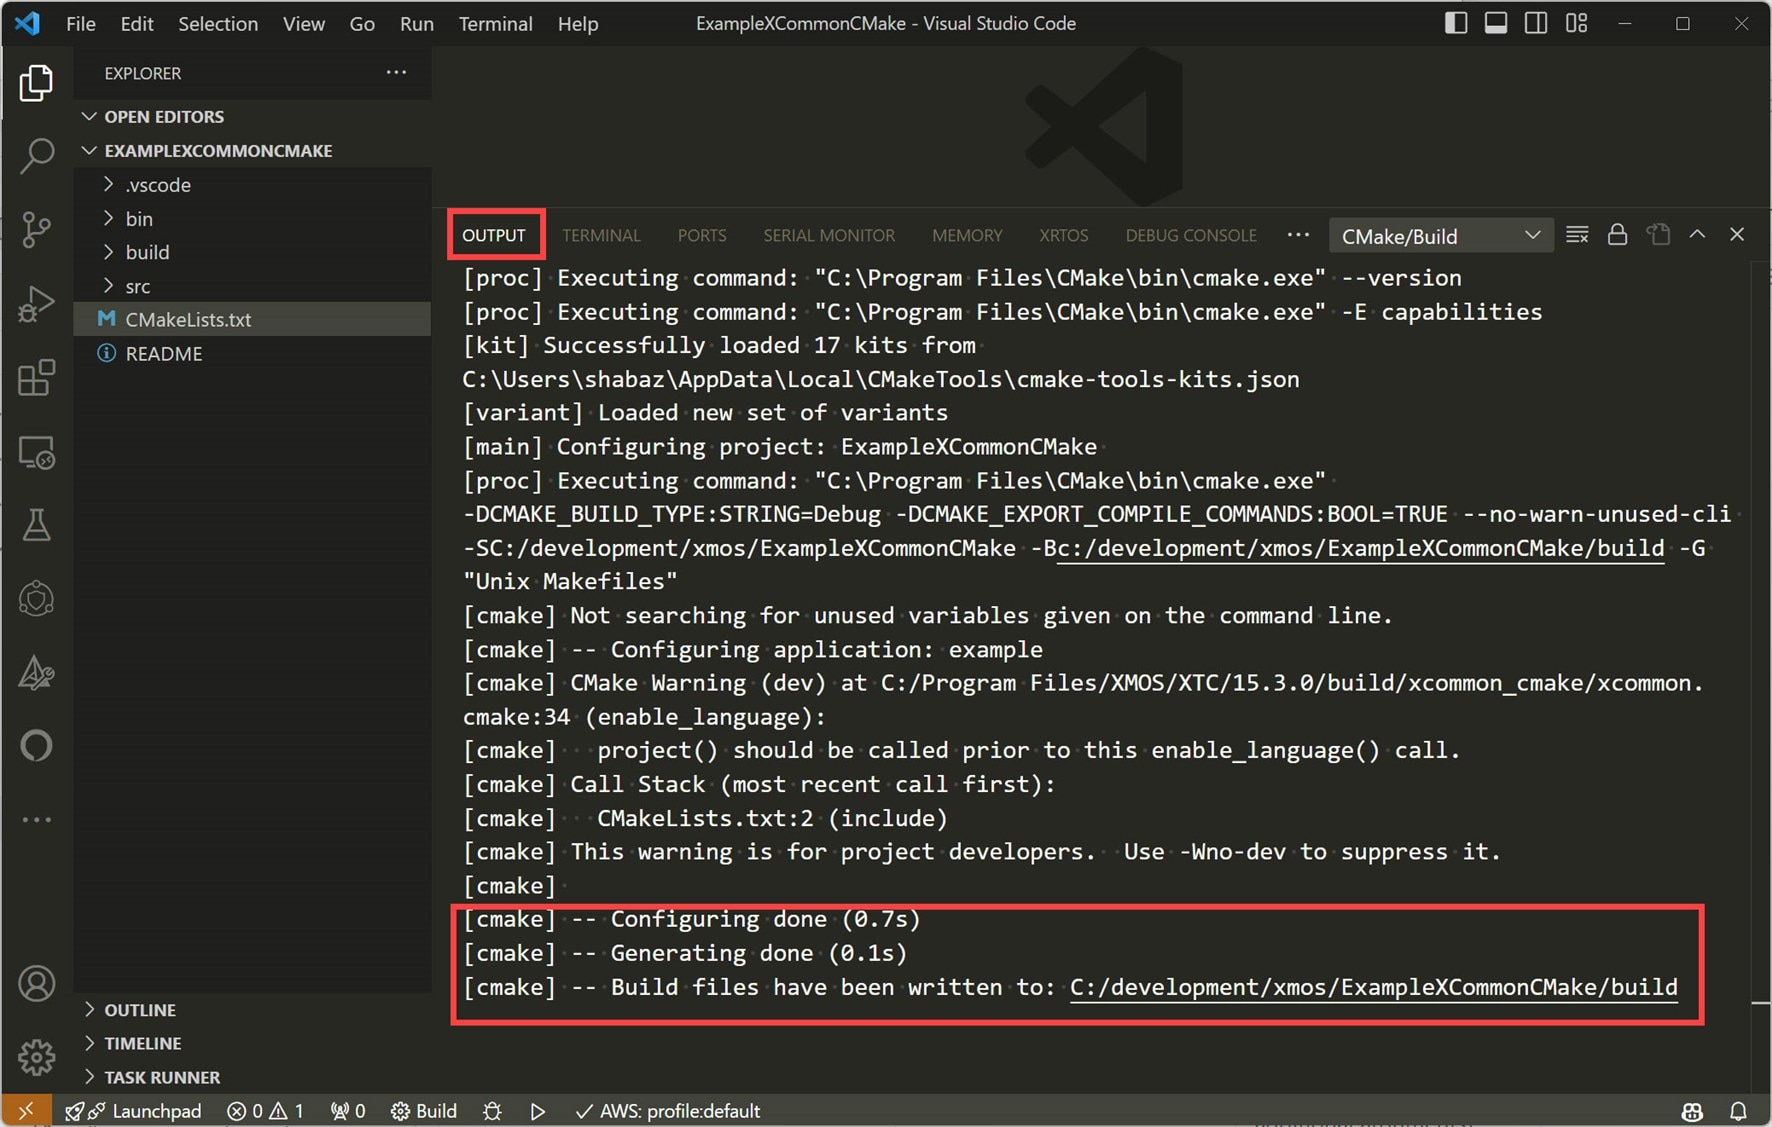Switch to the MEMORY tab

pyautogui.click(x=967, y=236)
